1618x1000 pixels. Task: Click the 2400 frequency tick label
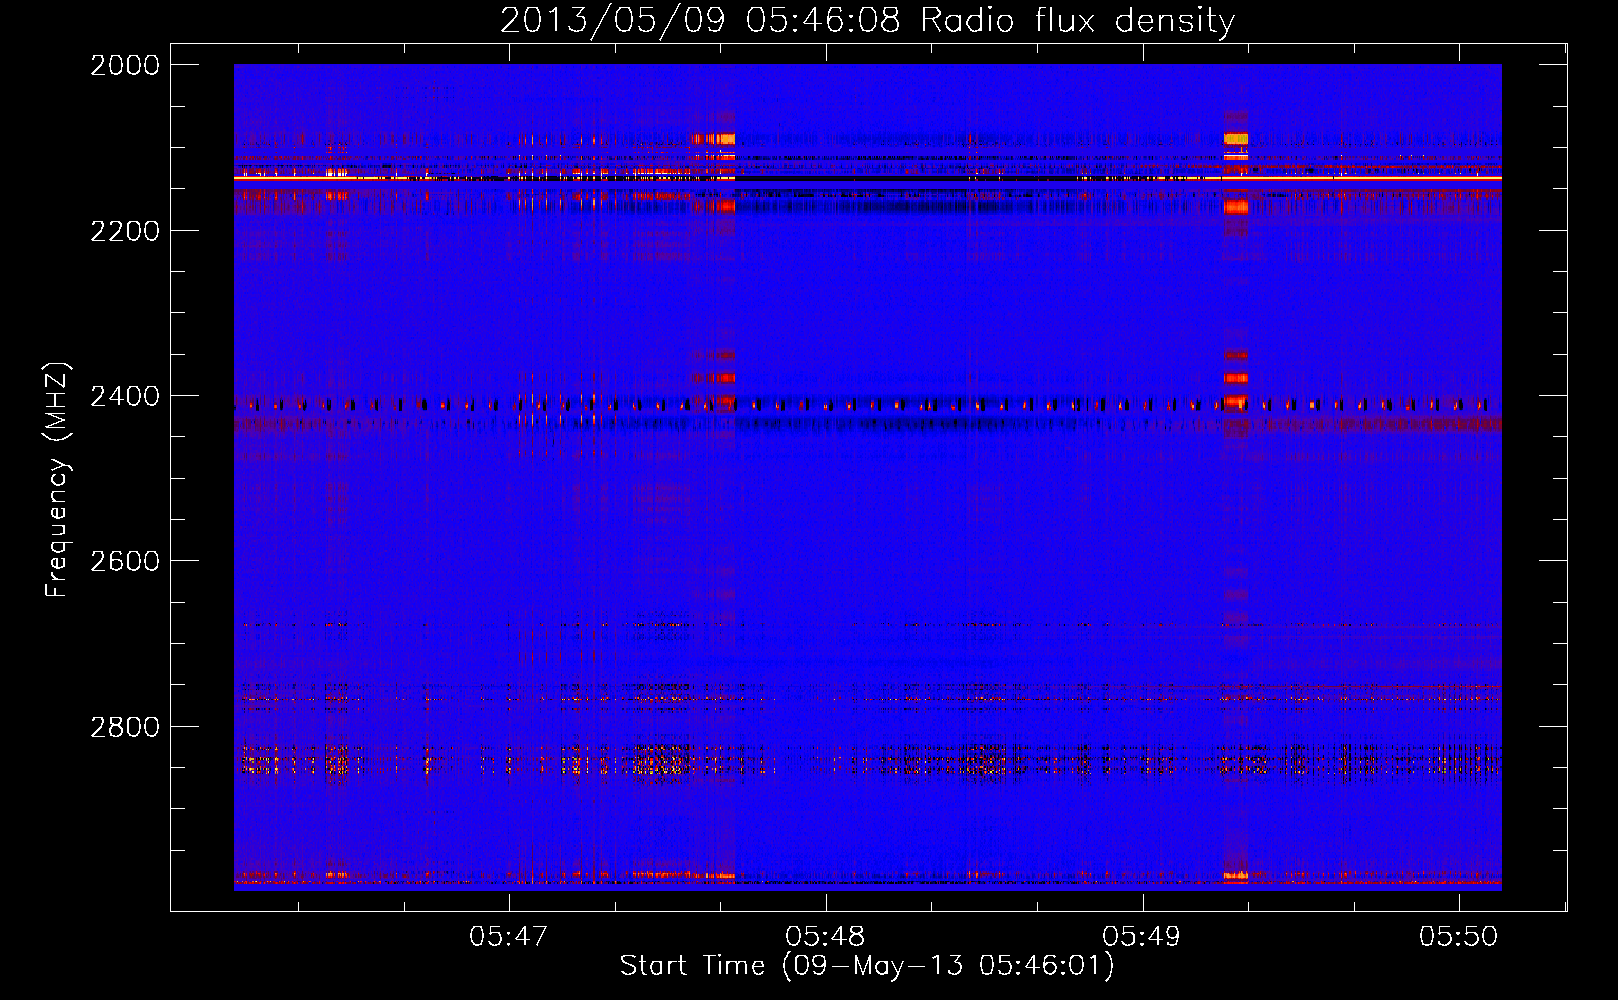point(125,396)
